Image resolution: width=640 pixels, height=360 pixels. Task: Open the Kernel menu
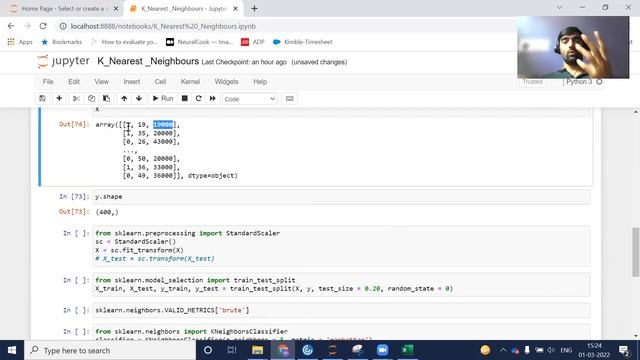pos(190,82)
